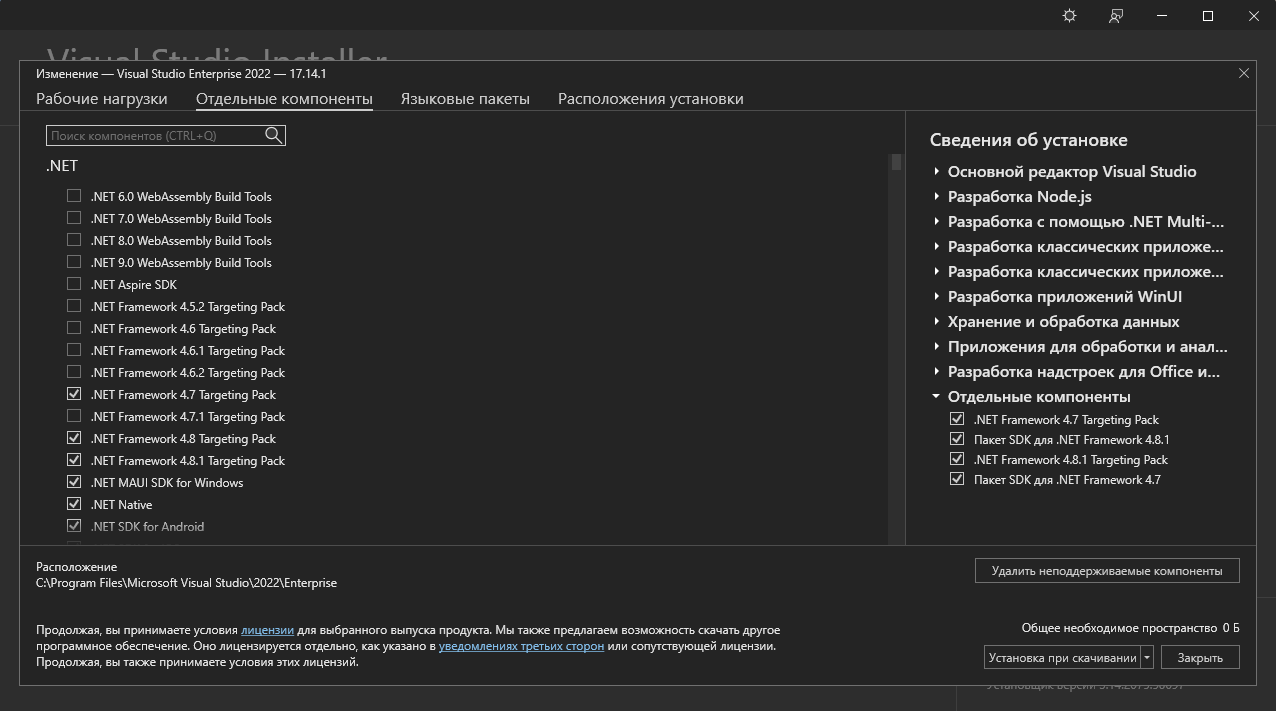Uncheck .NET MAUI SDK for Windows
The image size is (1276, 711).
point(74,482)
